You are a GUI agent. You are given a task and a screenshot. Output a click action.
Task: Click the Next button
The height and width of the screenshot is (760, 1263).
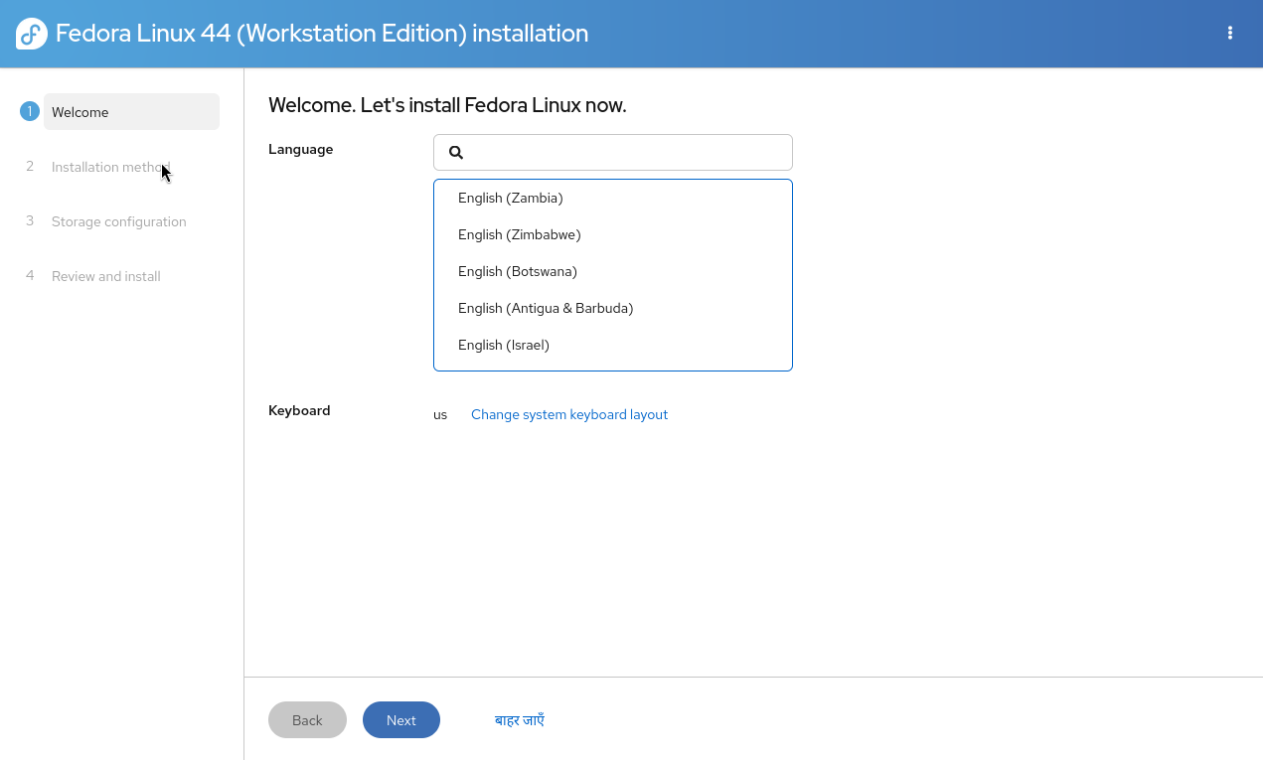click(401, 720)
